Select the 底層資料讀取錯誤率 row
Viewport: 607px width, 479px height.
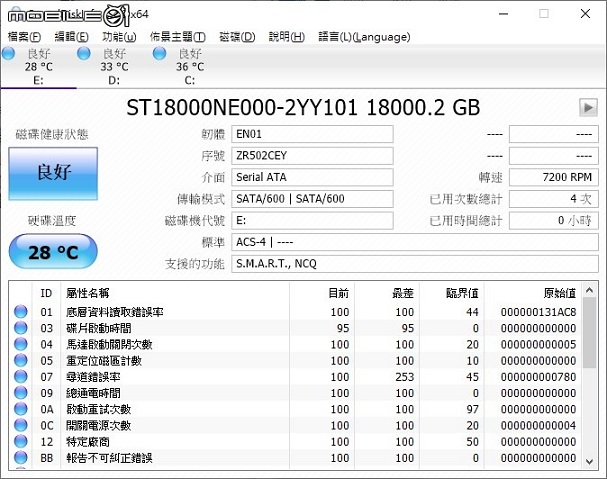coord(295,312)
